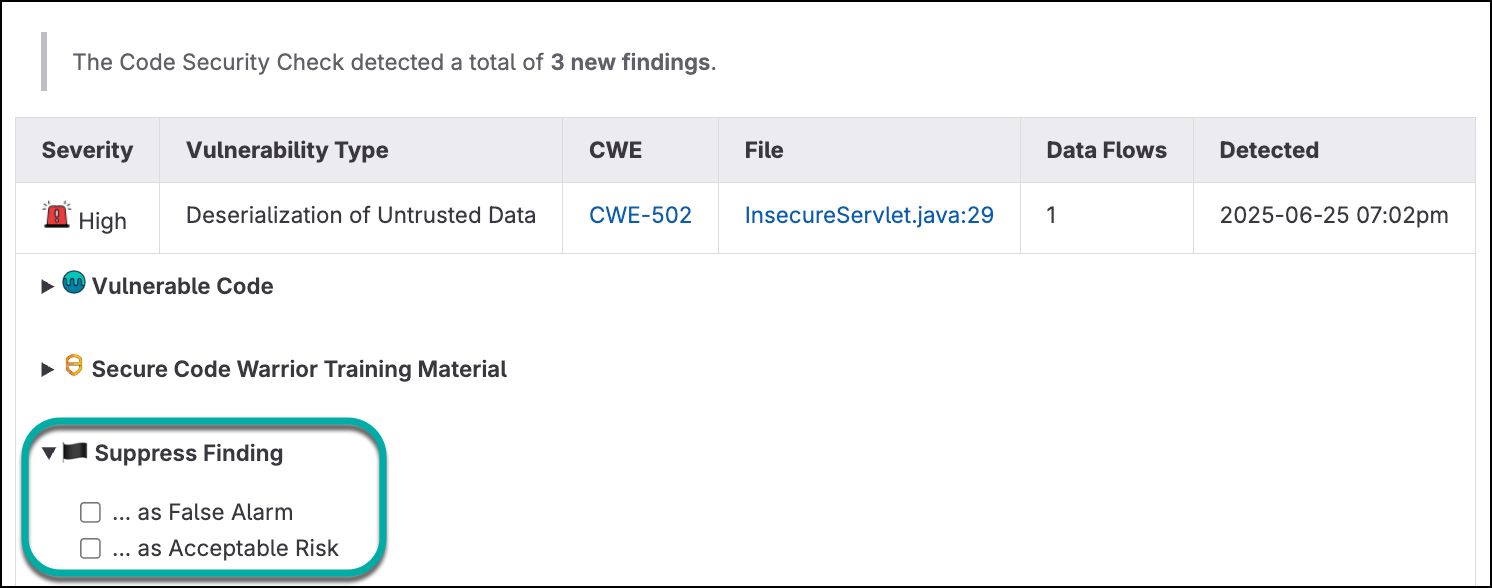This screenshot has width=1492, height=588.
Task: Open the InsecureServlet.java:29 file link
Action: (869, 216)
